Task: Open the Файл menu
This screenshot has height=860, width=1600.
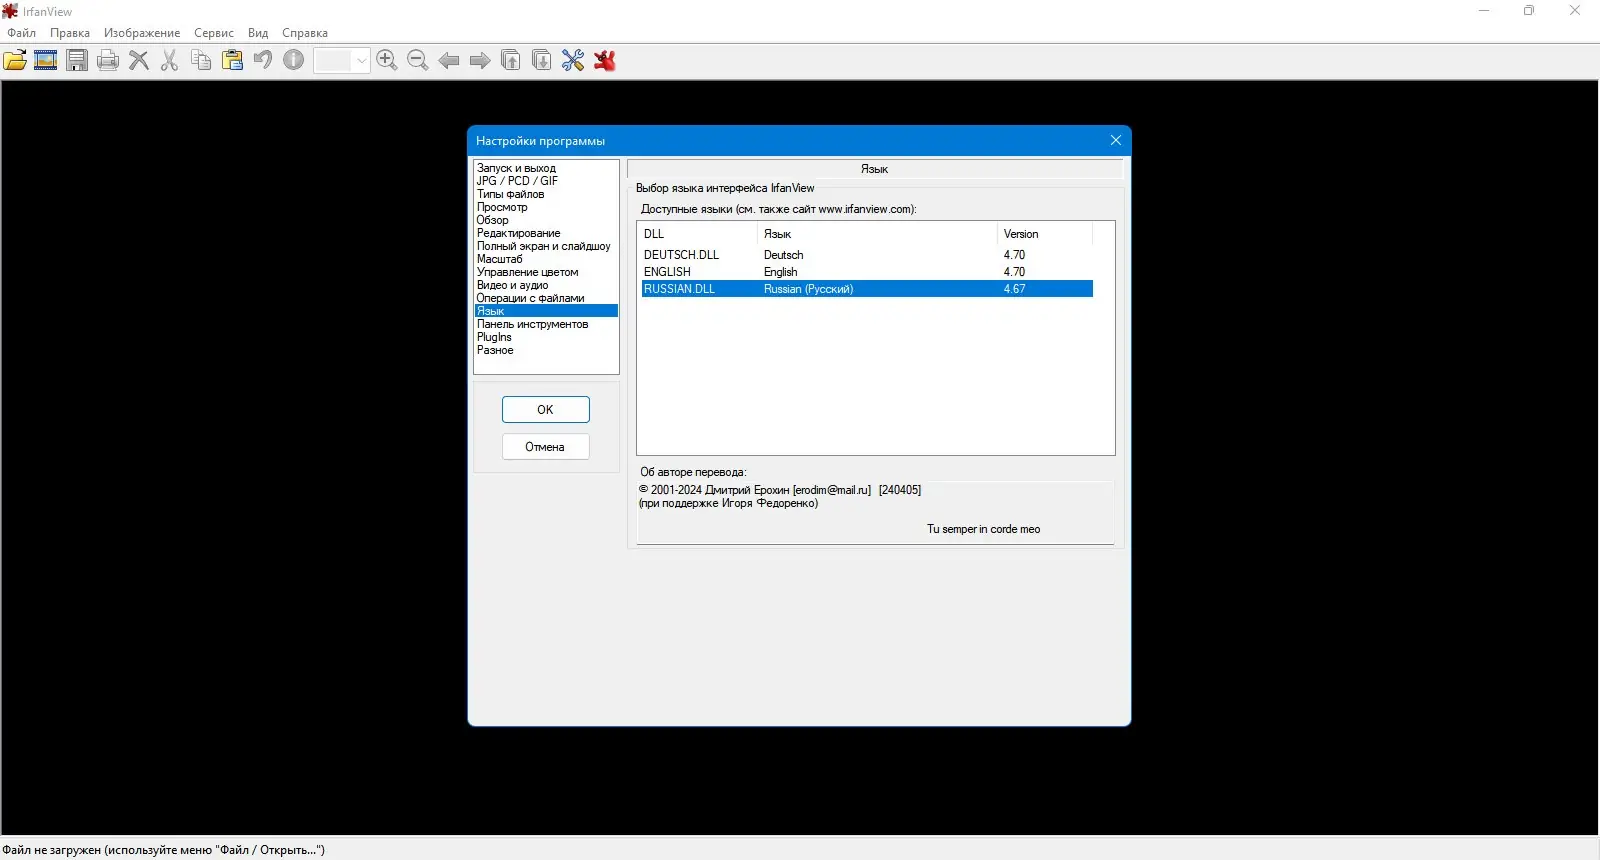Action: click(21, 33)
